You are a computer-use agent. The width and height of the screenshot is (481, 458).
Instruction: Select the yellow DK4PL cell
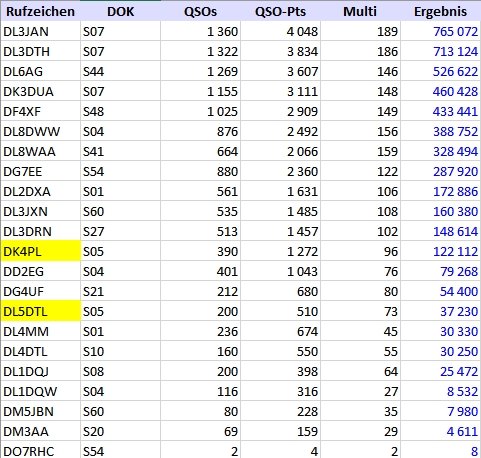(x=41, y=251)
